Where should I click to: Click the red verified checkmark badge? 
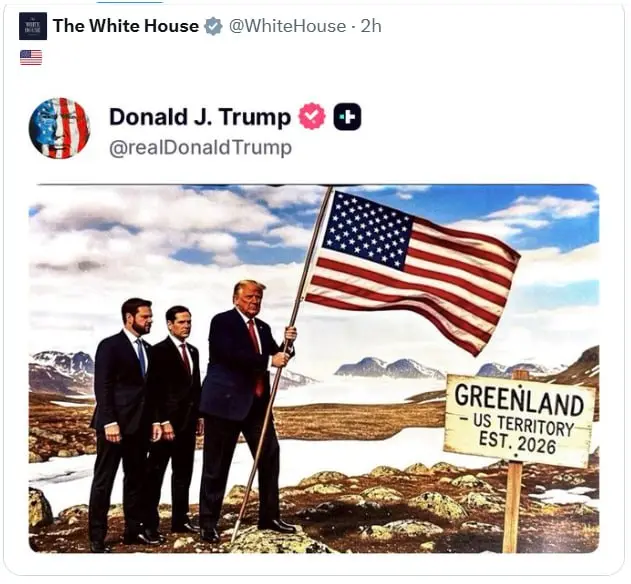pos(312,116)
